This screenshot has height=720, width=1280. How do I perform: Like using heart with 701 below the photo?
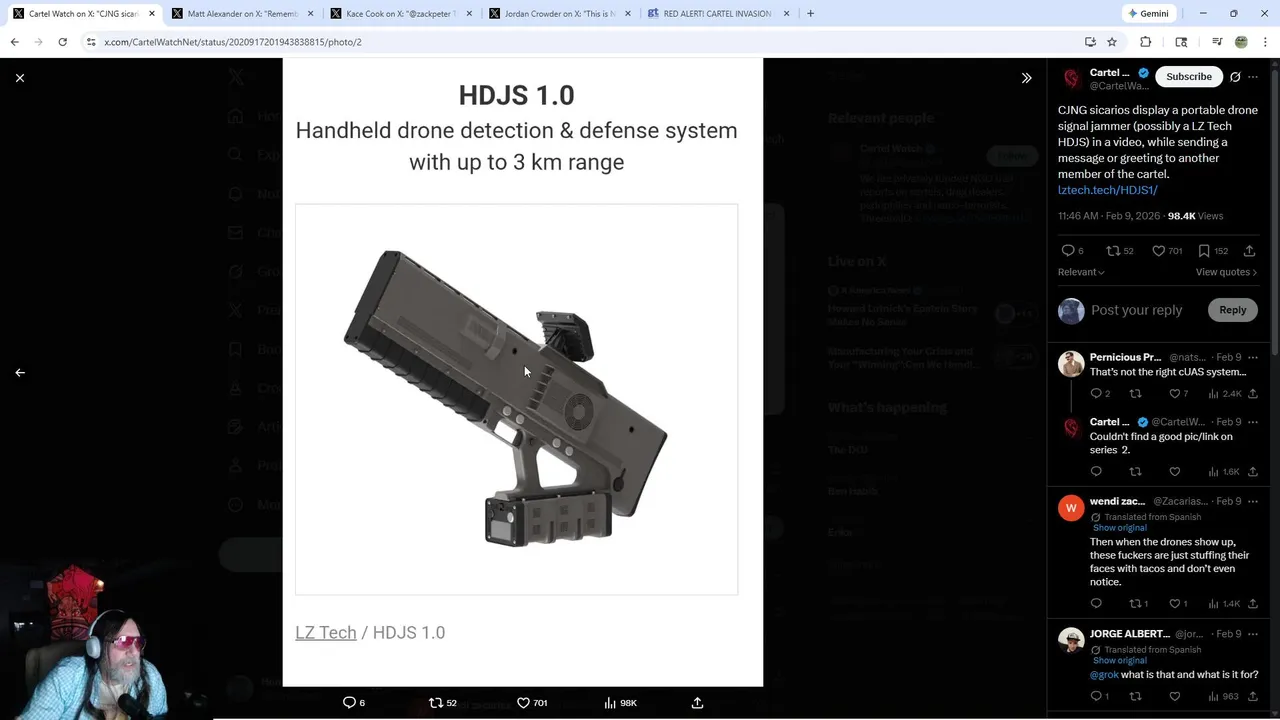click(x=532, y=703)
